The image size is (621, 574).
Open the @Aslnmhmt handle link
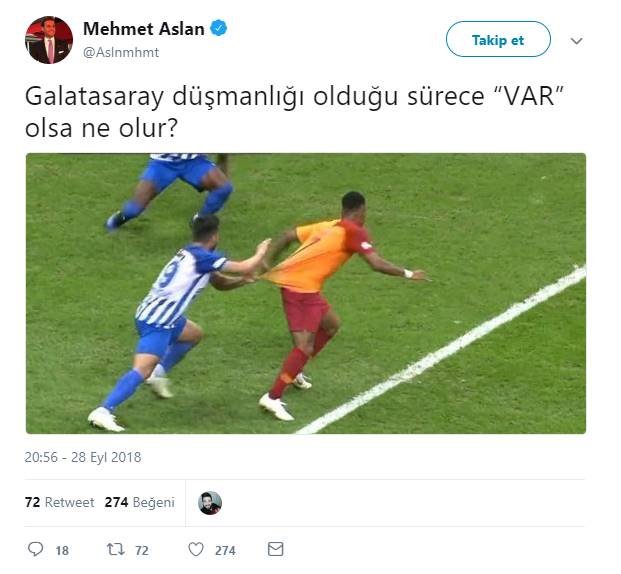[121, 52]
